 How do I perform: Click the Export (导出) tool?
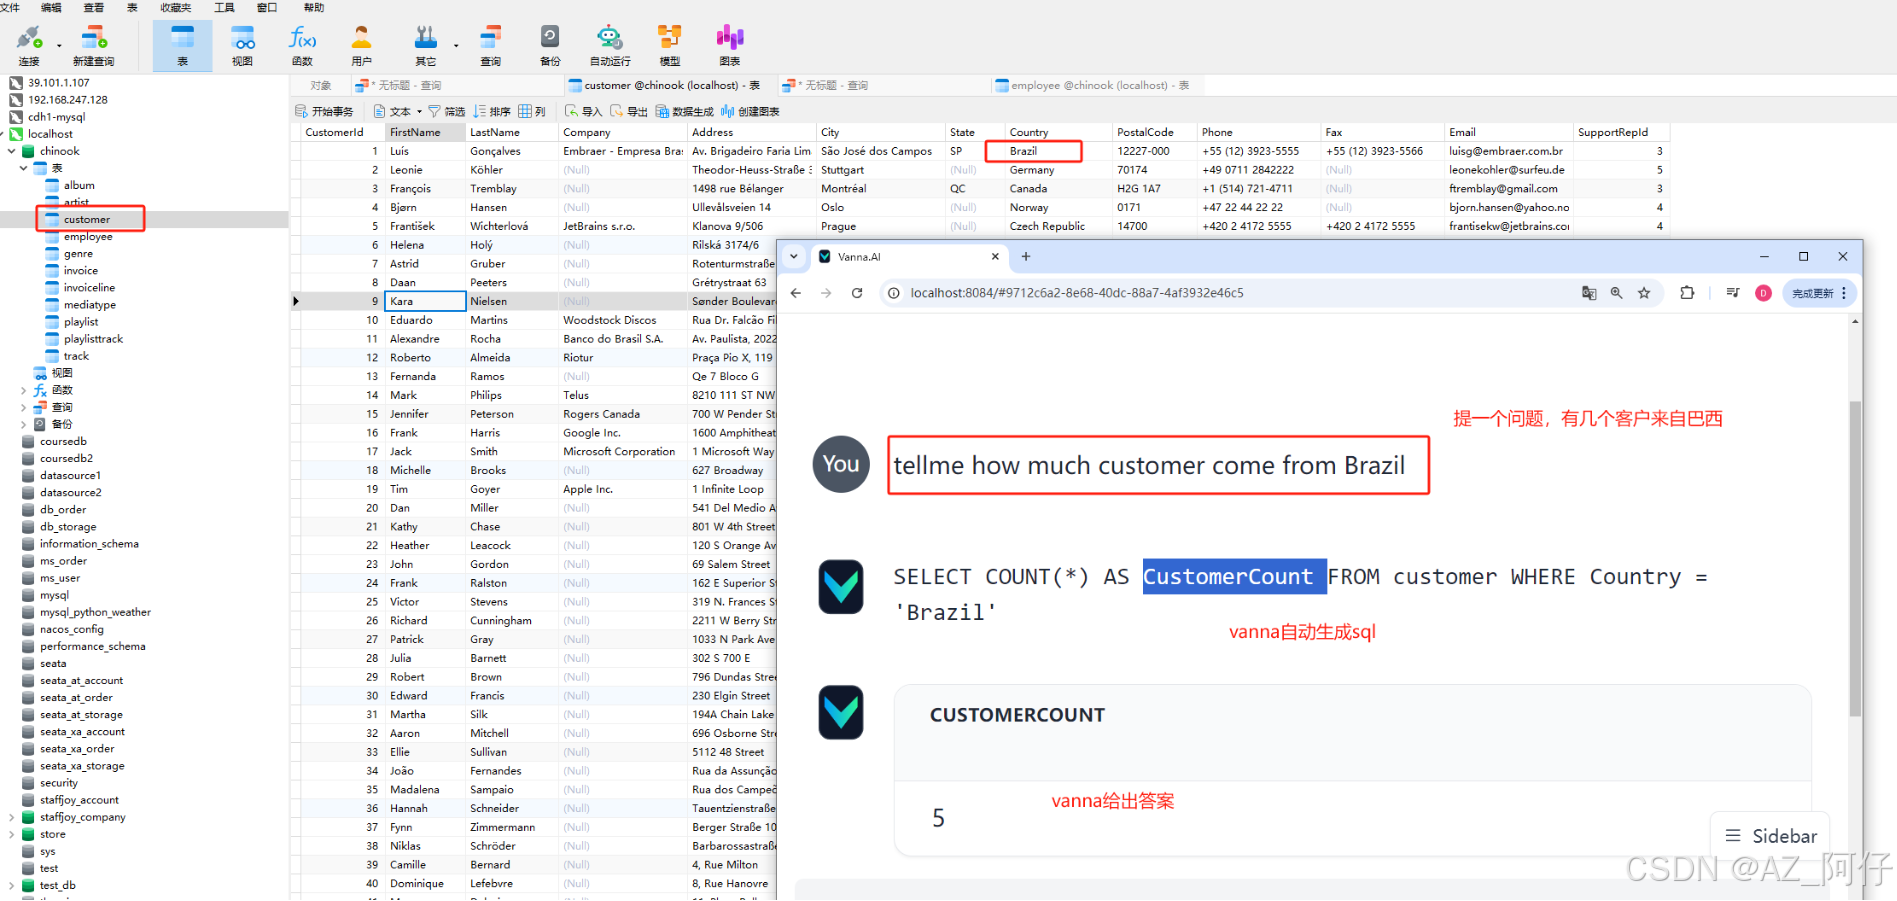pyautogui.click(x=629, y=111)
